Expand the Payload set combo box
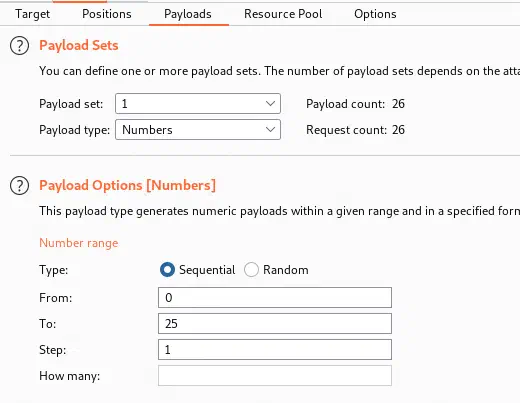 [x=198, y=104]
